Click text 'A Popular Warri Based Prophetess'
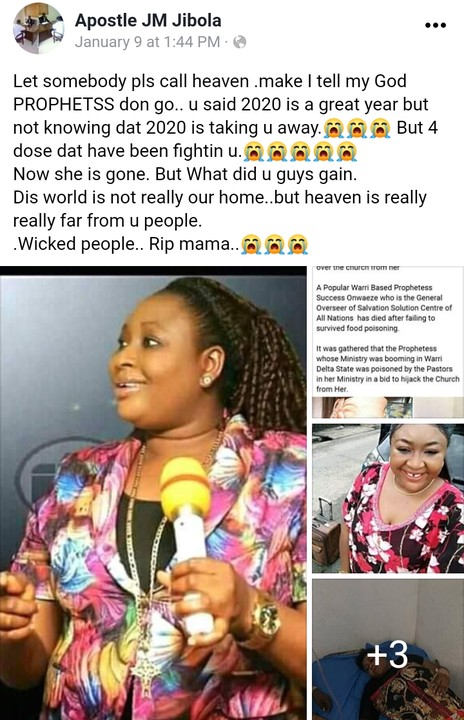Screen dimensions: 464x720 coord(374,287)
